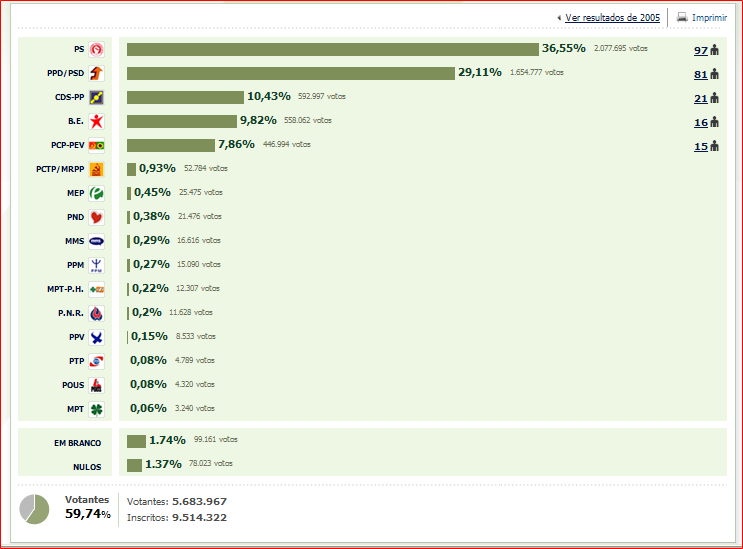Open PCP-PEV 15 deputies link
Screen dimensions: 743x549
coord(701,146)
